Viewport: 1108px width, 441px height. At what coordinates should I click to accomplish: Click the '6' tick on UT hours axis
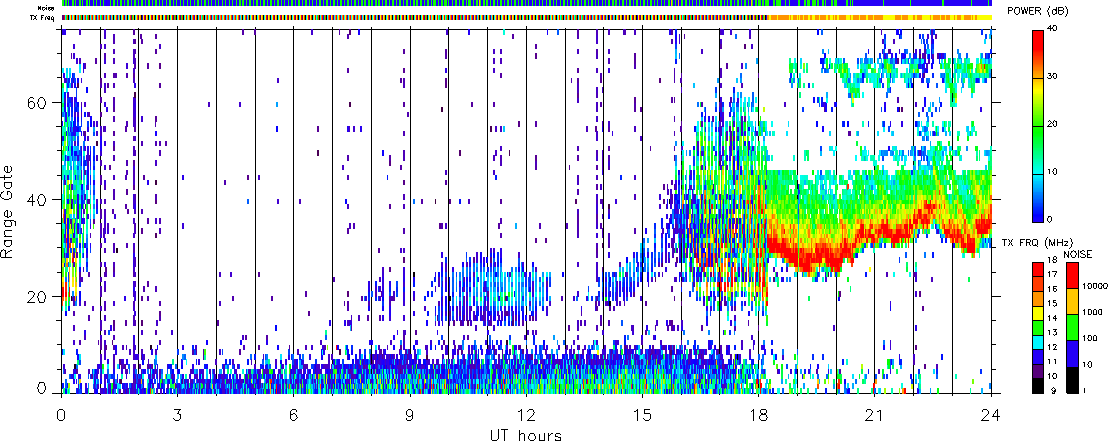coord(293,414)
